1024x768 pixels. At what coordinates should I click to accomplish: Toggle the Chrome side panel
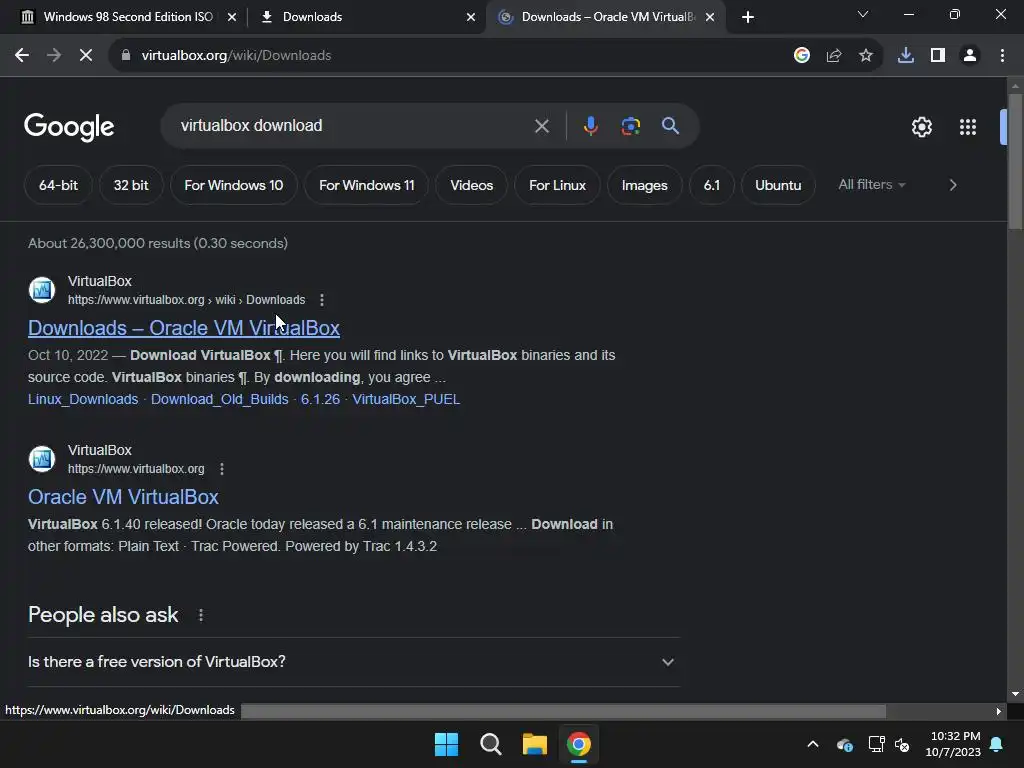pyautogui.click(x=937, y=56)
